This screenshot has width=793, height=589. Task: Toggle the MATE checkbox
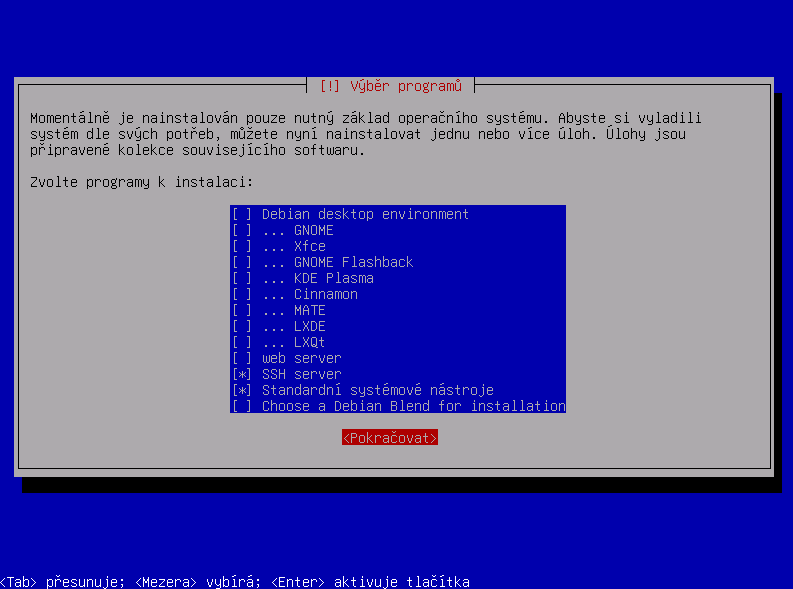coord(242,310)
